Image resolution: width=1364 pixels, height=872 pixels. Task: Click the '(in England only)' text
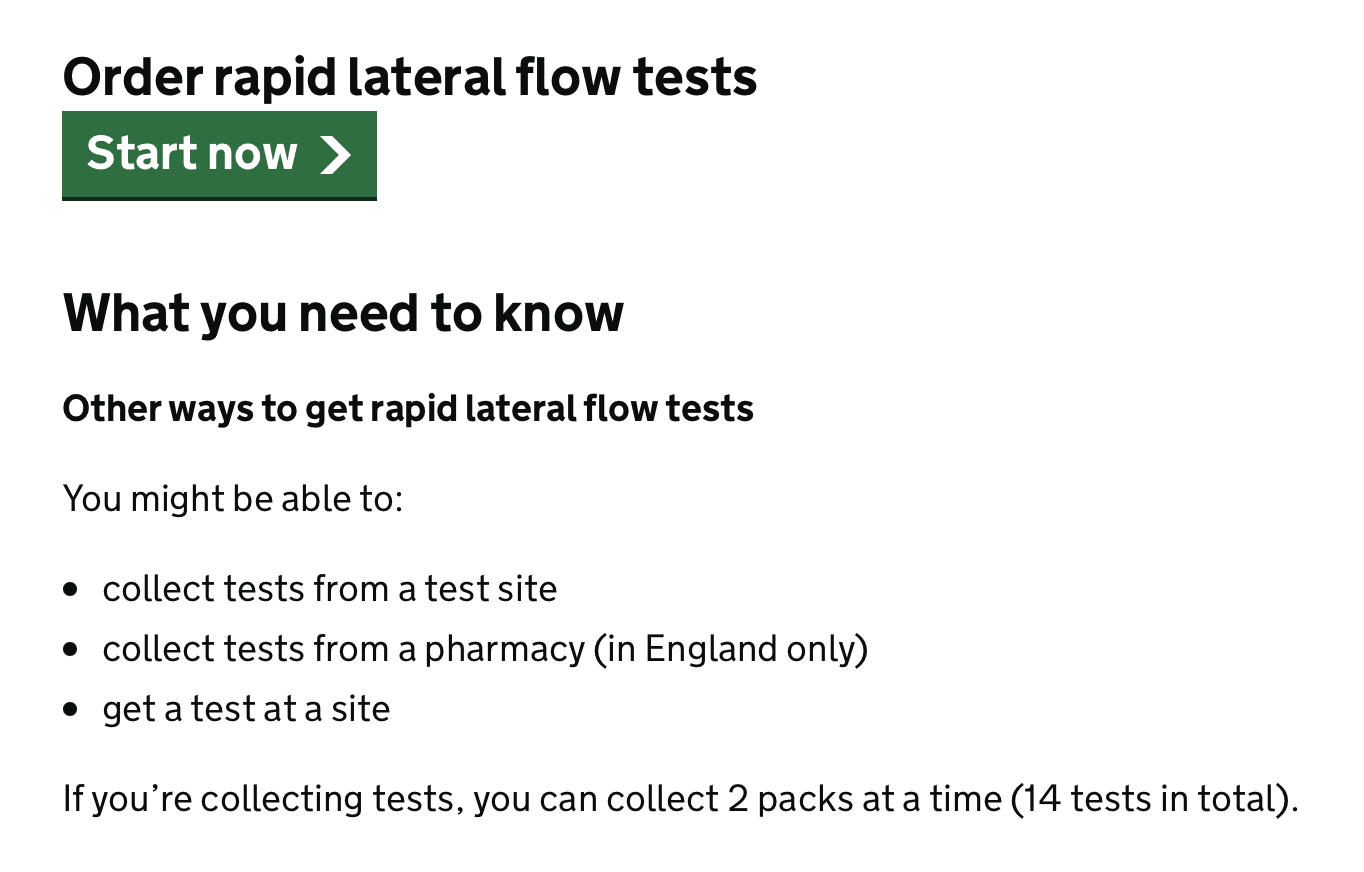731,649
